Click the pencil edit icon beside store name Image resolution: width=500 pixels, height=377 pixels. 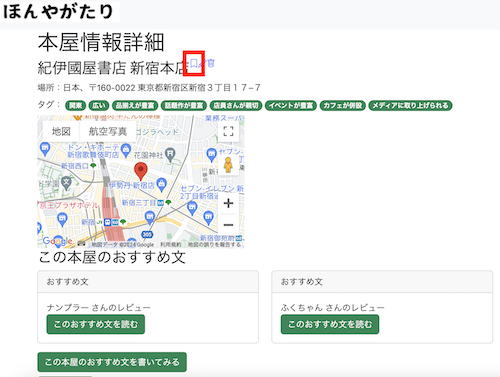[x=203, y=63]
